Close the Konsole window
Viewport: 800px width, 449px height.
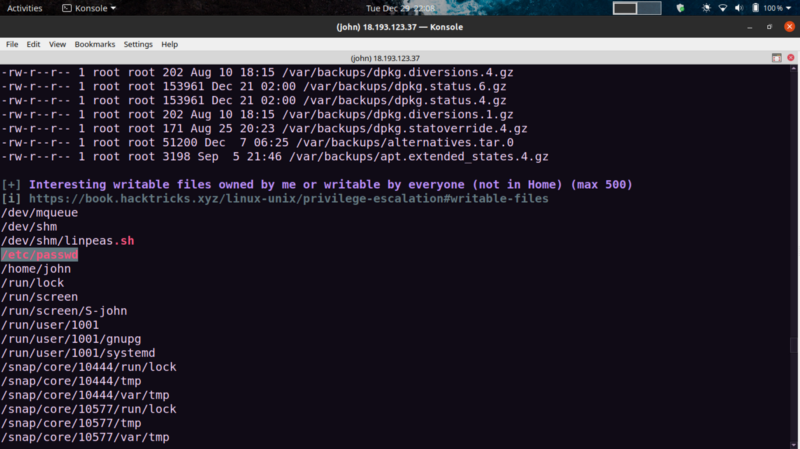(789, 27)
